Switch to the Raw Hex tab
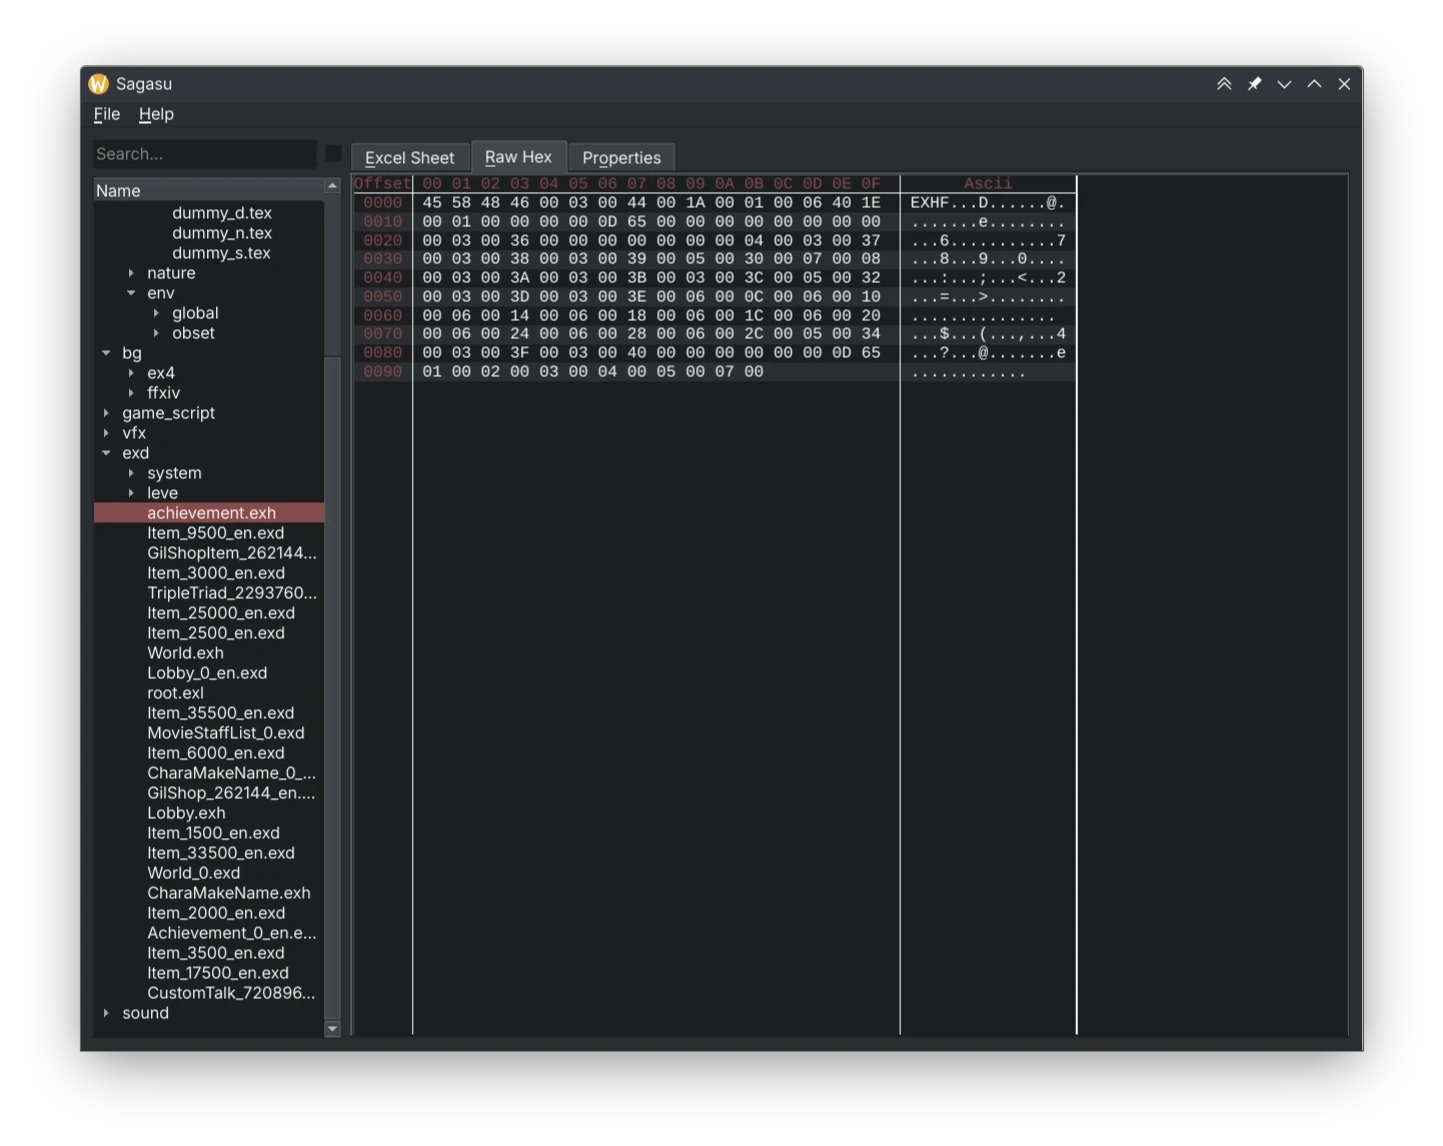This screenshot has width=1443, height=1146. [518, 157]
